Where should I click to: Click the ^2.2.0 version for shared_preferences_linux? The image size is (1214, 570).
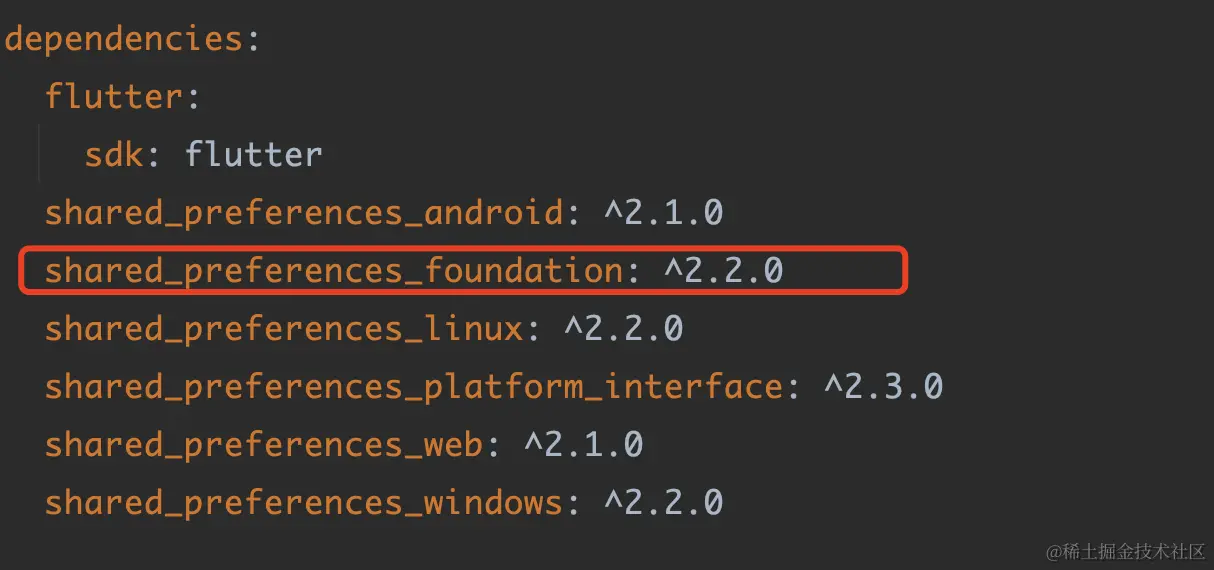pyautogui.click(x=623, y=329)
